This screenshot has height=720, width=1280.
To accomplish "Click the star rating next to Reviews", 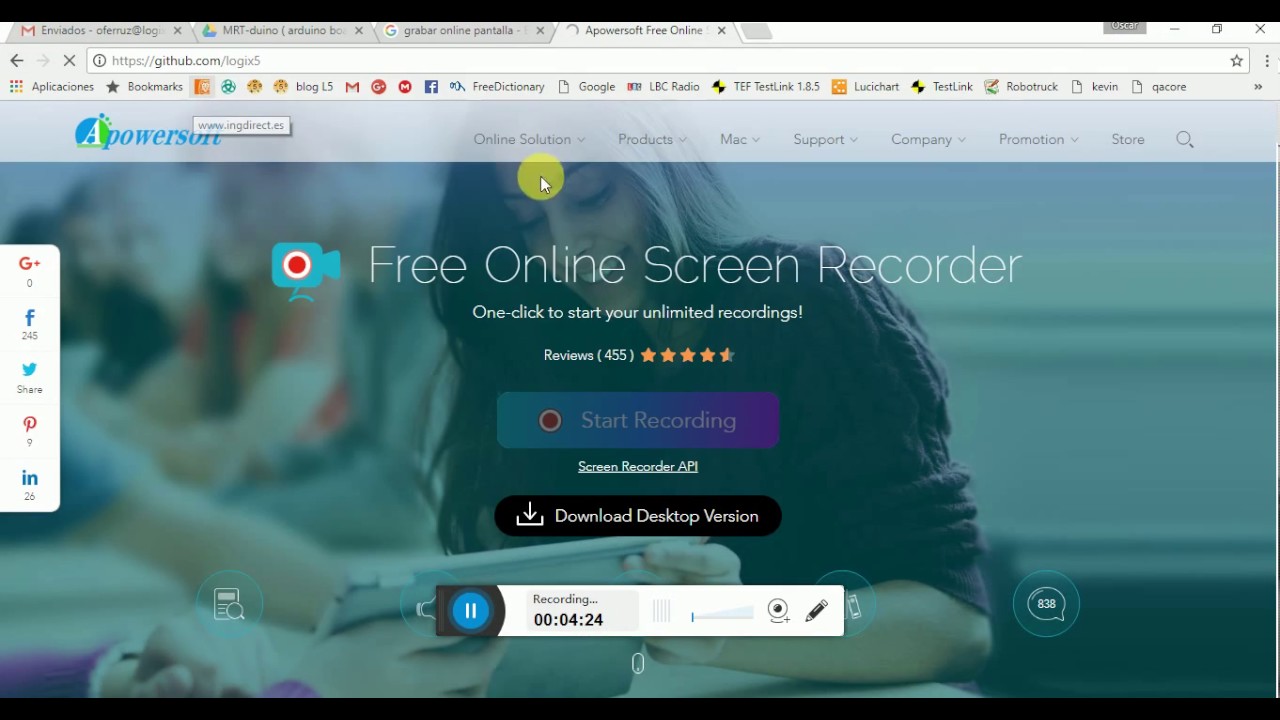I will (688, 355).
